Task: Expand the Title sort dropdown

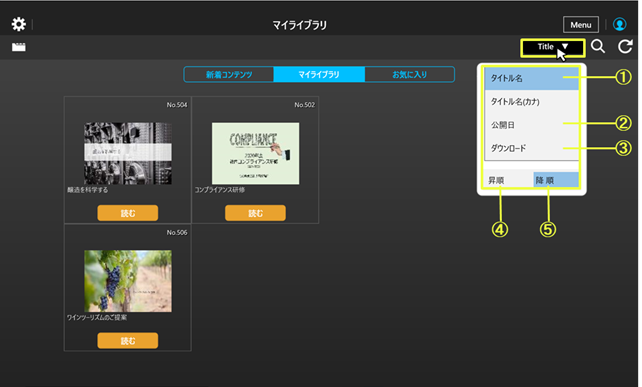Action: click(553, 48)
